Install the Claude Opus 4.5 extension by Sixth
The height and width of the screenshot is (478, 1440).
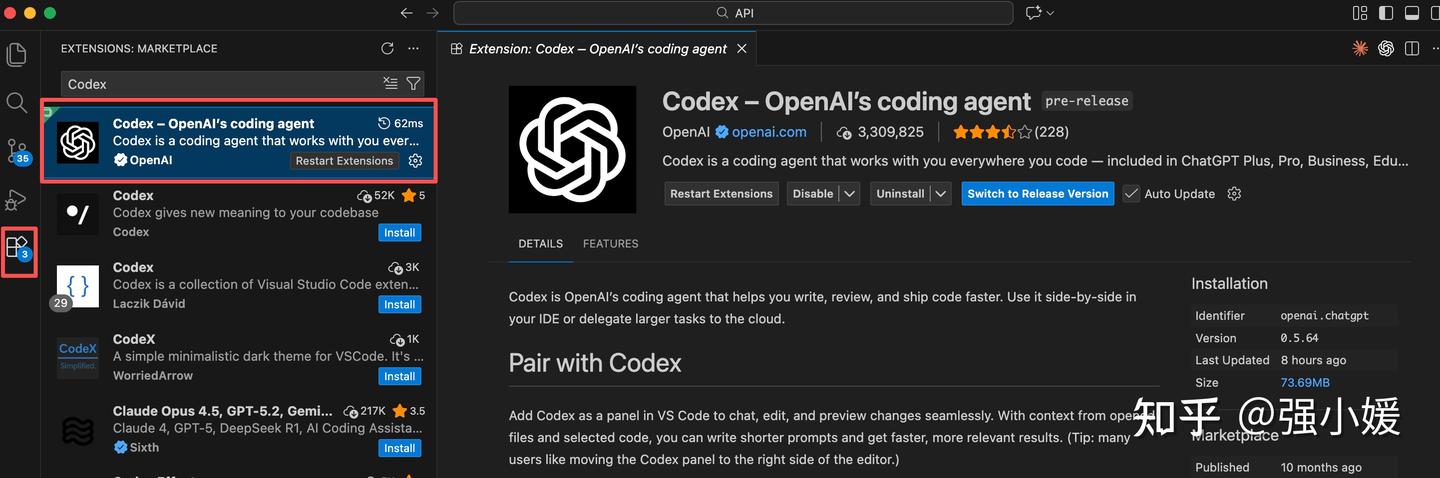[x=400, y=449]
